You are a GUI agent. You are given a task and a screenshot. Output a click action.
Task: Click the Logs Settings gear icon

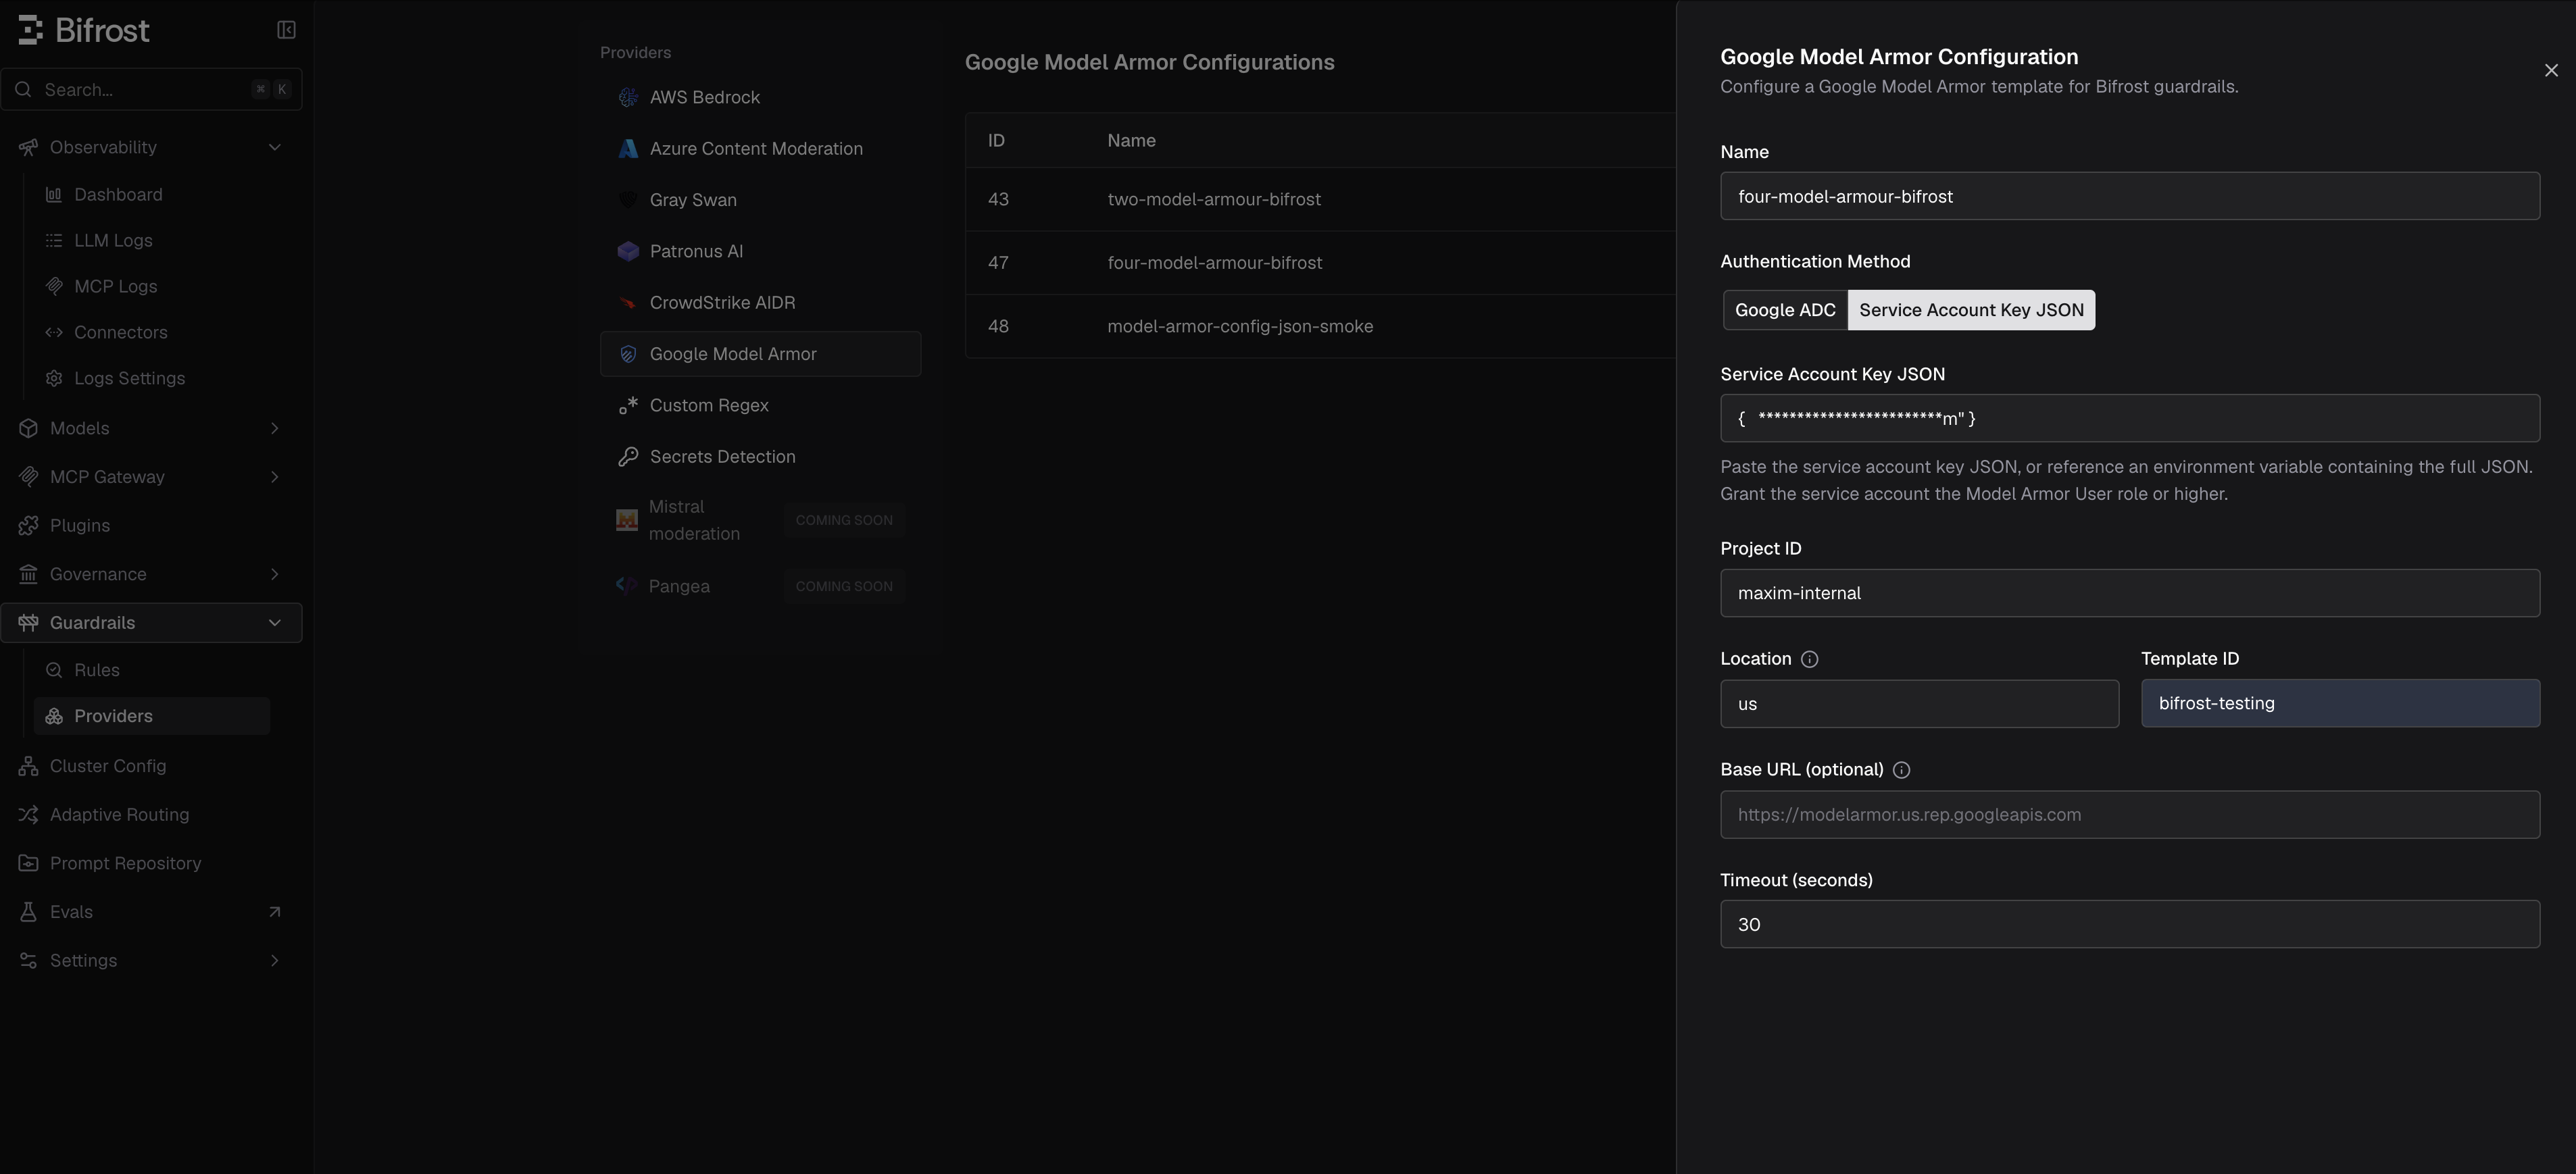click(54, 378)
